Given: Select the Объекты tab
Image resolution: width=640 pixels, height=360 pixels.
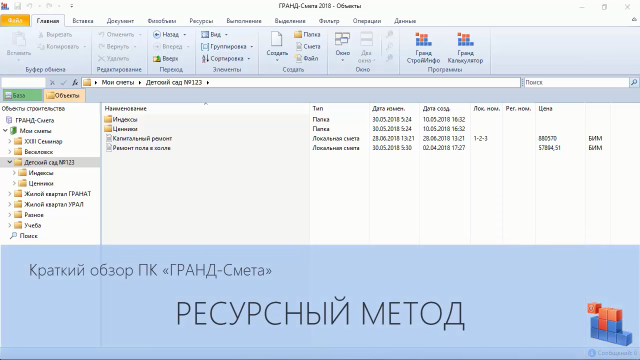Looking at the screenshot, I should (x=64, y=96).
